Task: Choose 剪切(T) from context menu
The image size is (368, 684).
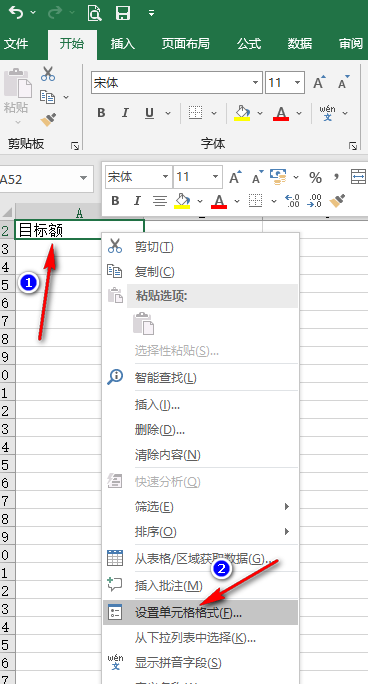Action: pos(201,247)
